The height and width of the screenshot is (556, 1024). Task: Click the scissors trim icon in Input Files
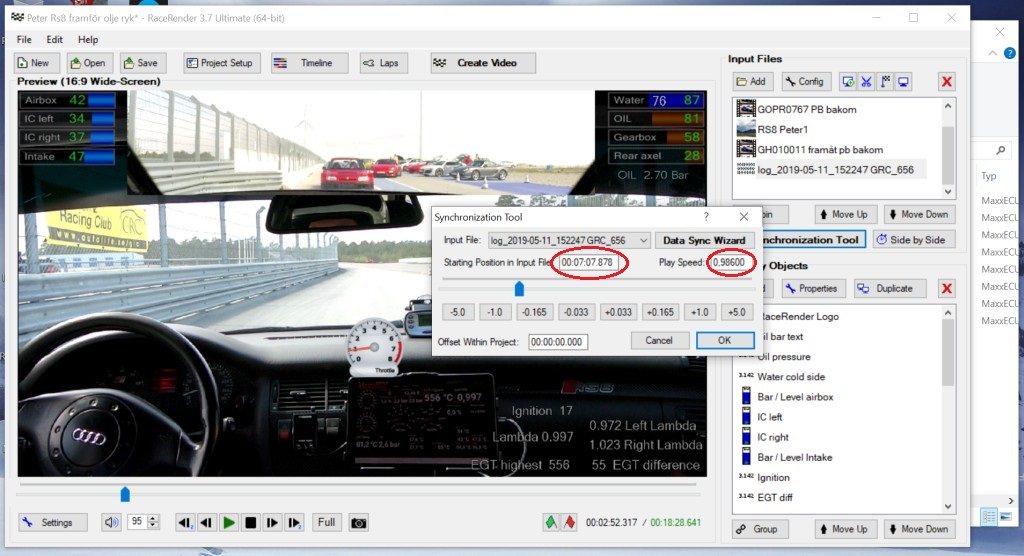[867, 82]
